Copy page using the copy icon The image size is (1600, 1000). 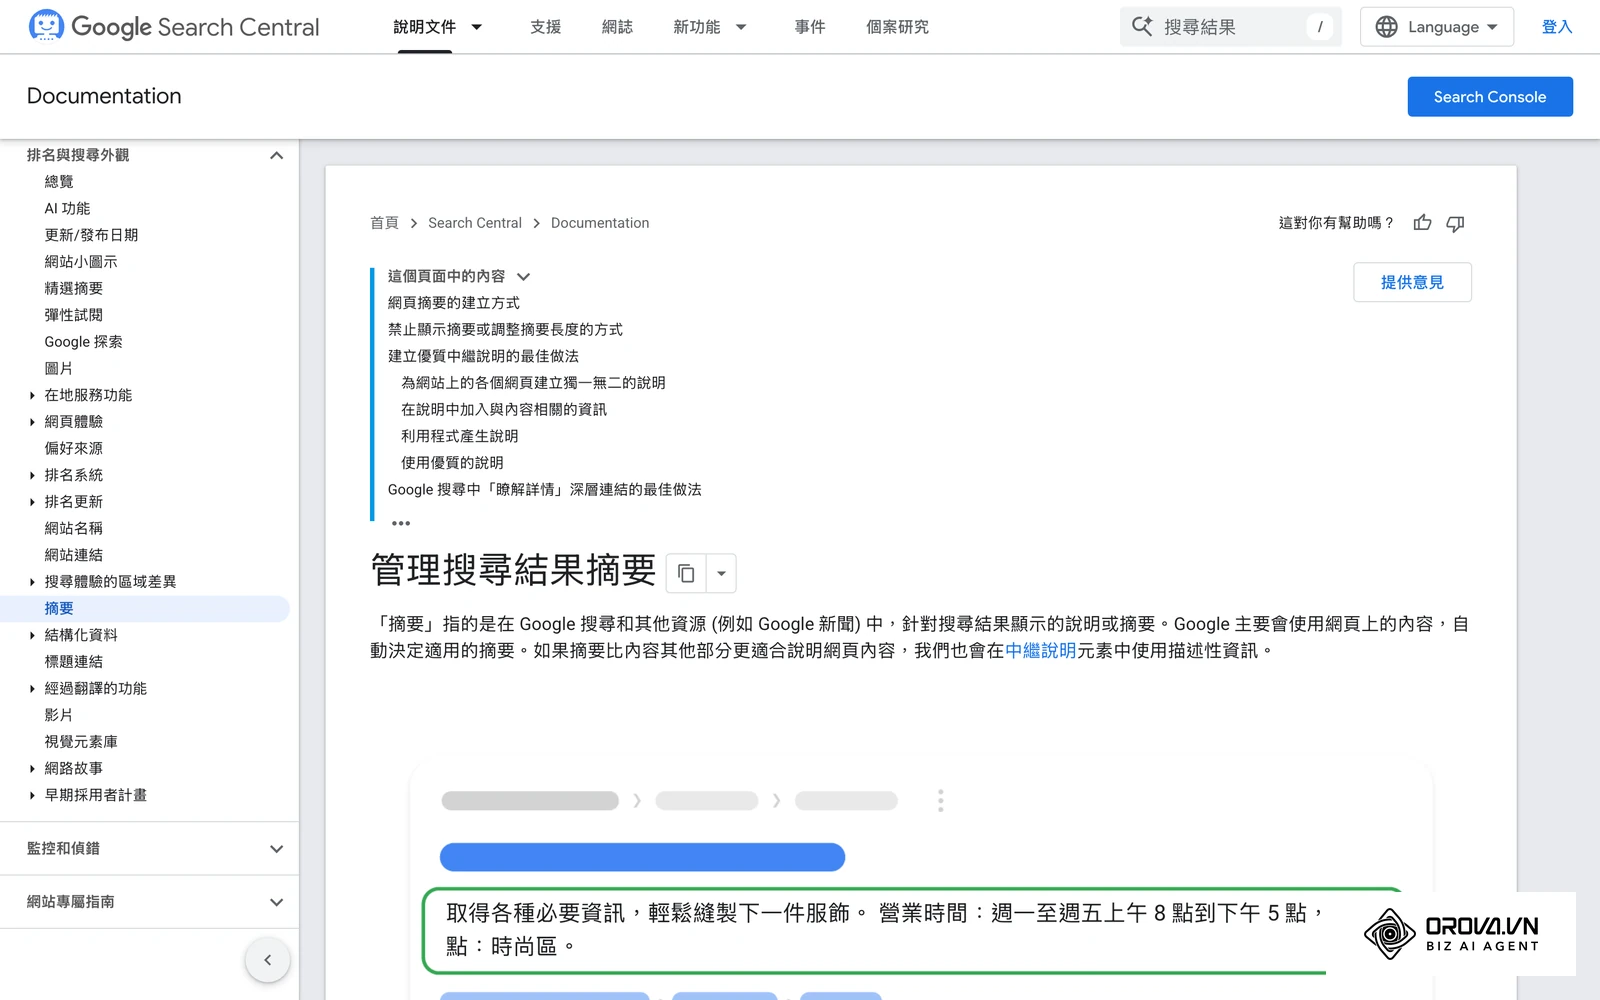pyautogui.click(x=686, y=574)
